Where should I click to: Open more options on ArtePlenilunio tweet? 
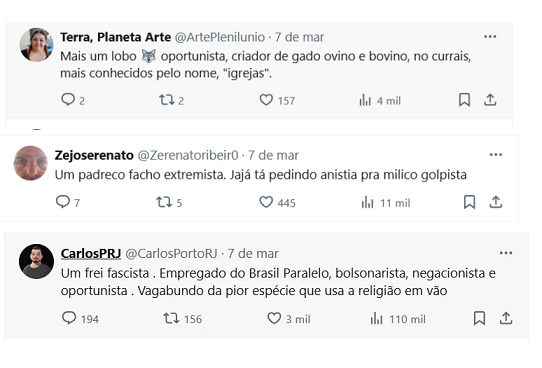point(490,37)
